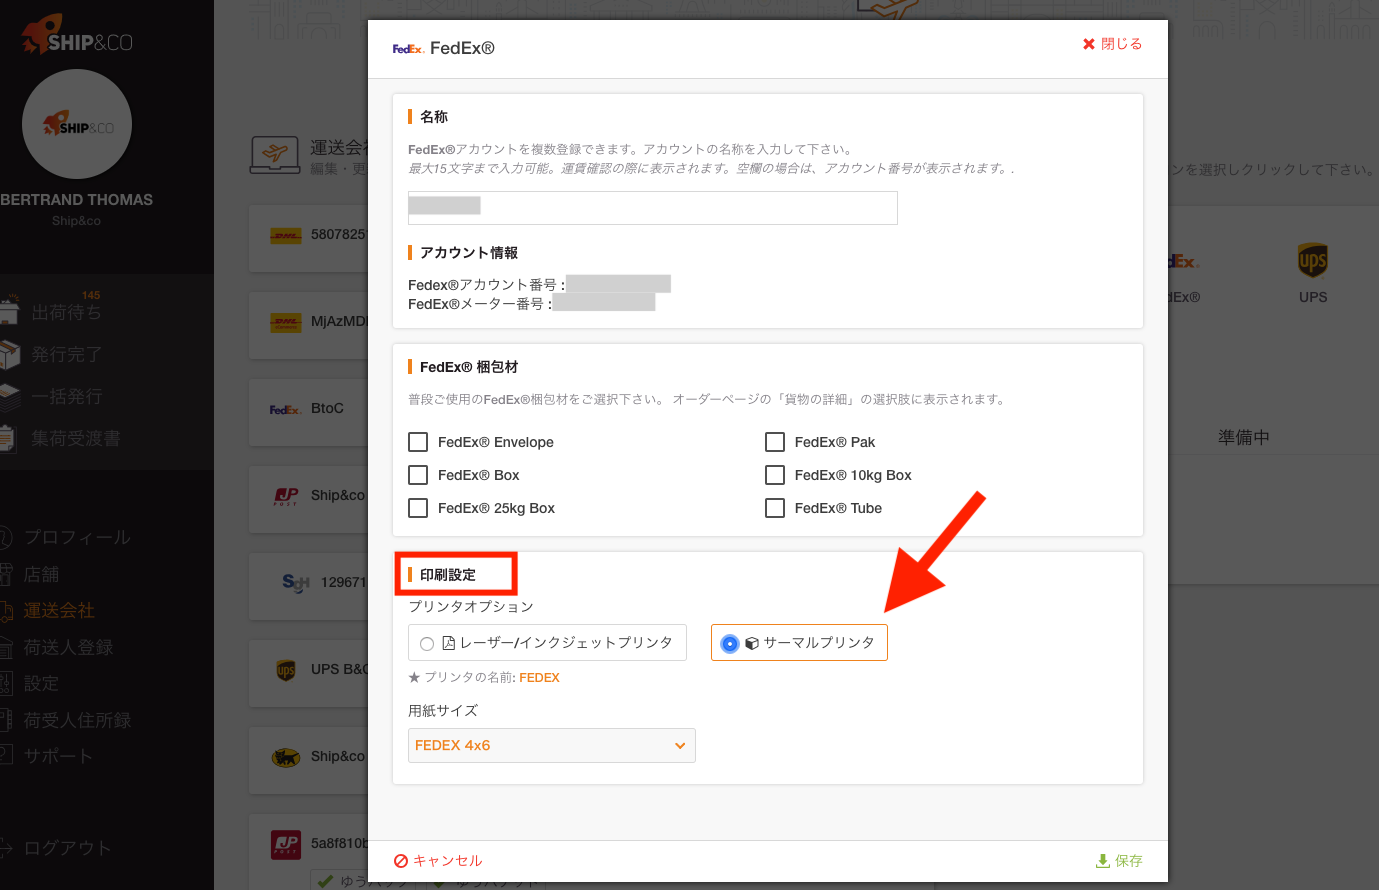Click the 準備中 status text on right

pos(1244,438)
